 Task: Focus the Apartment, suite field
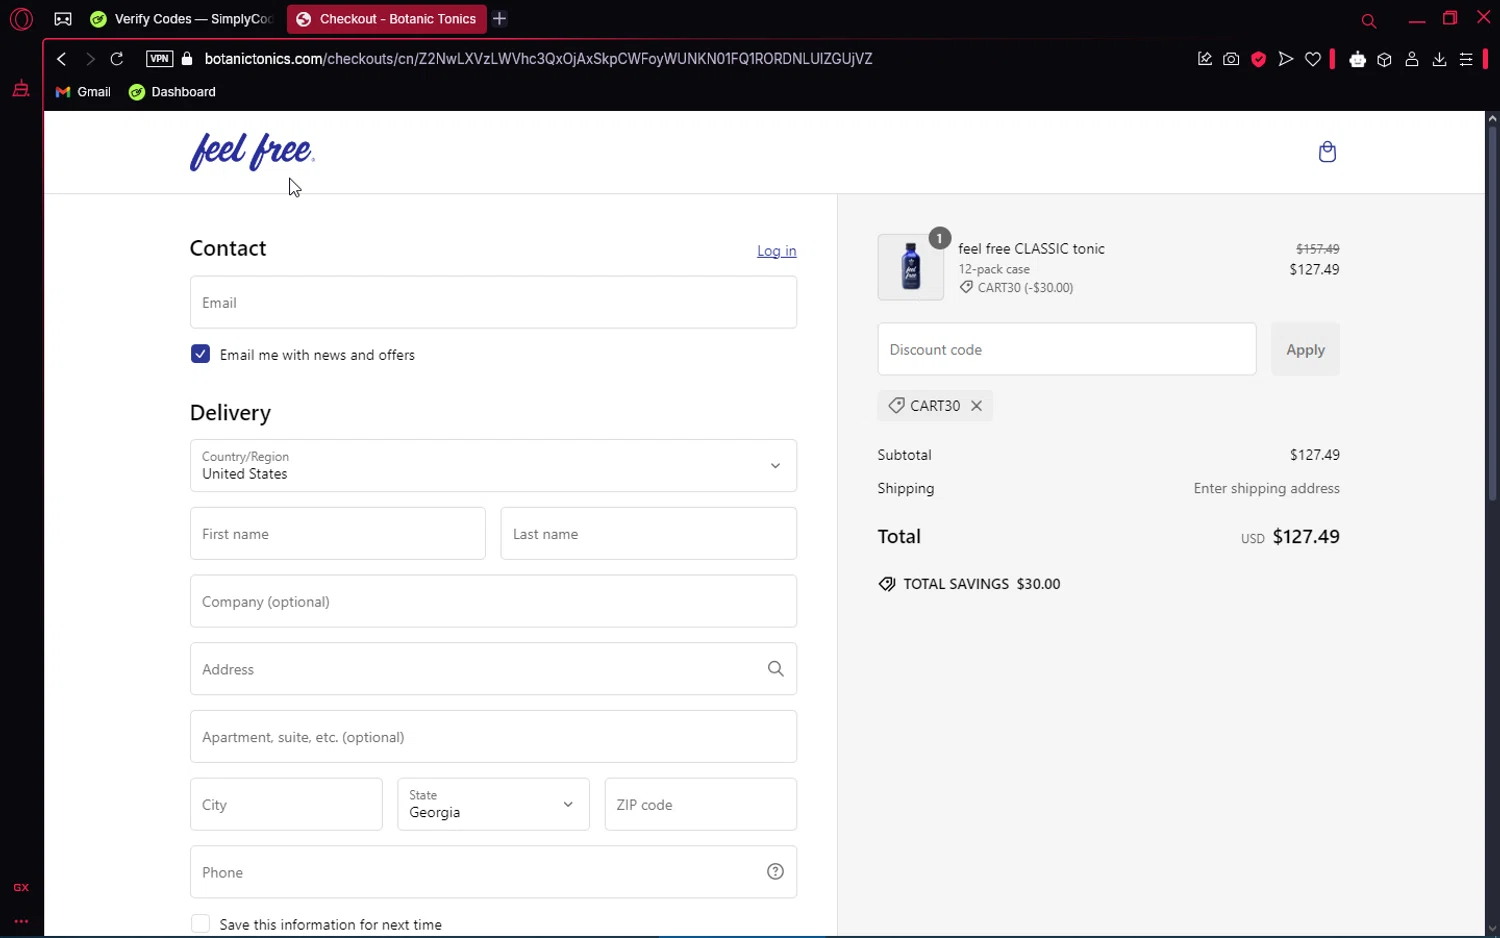coord(493,737)
